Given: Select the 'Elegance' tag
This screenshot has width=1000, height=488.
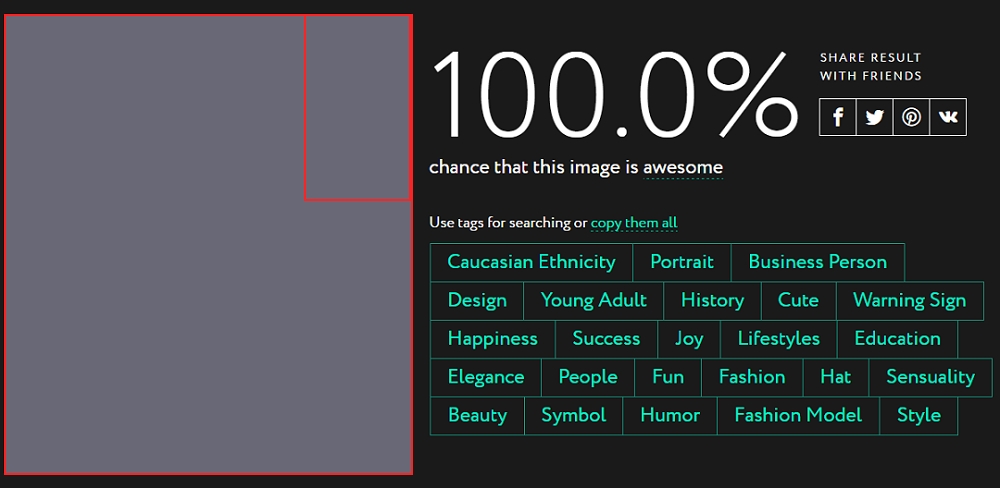Looking at the screenshot, I should 486,377.
